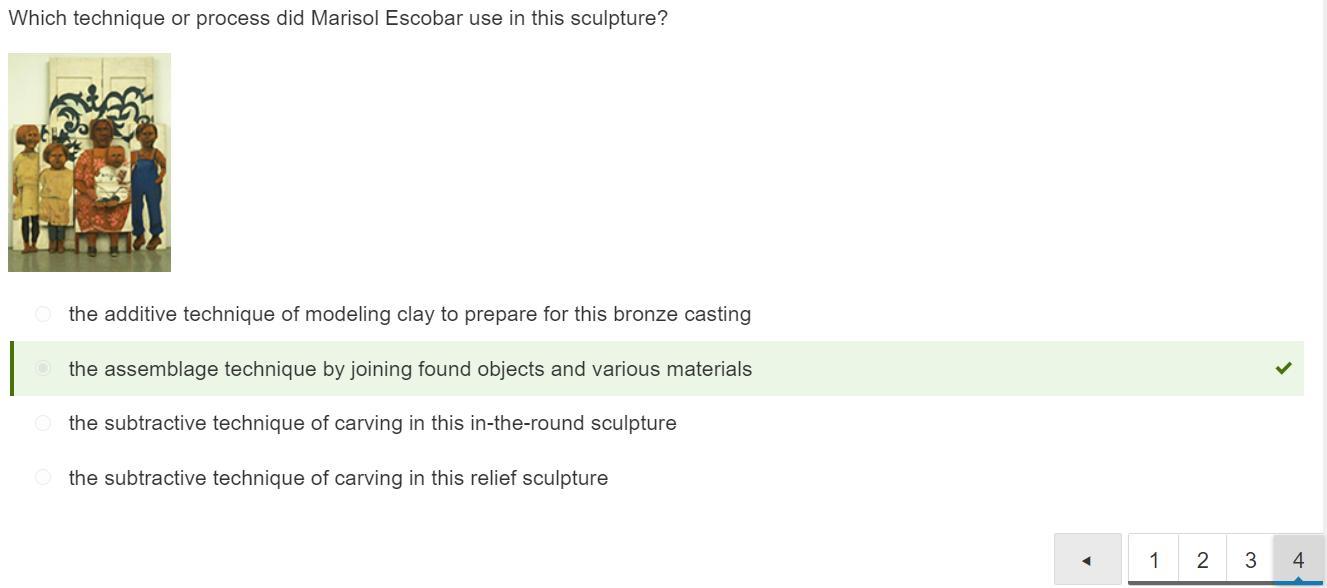1327x588 pixels.
Task: Click the highlighted green answer row background
Action: click(657, 368)
